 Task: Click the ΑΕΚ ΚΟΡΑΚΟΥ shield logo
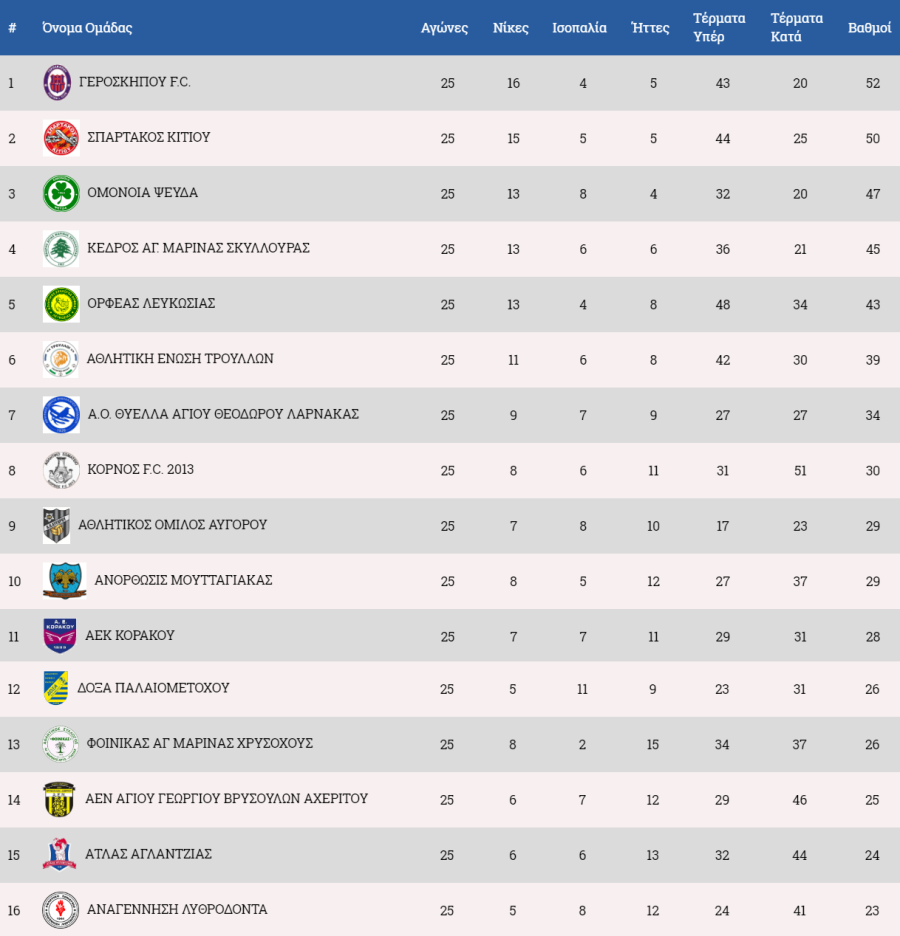(x=60, y=636)
